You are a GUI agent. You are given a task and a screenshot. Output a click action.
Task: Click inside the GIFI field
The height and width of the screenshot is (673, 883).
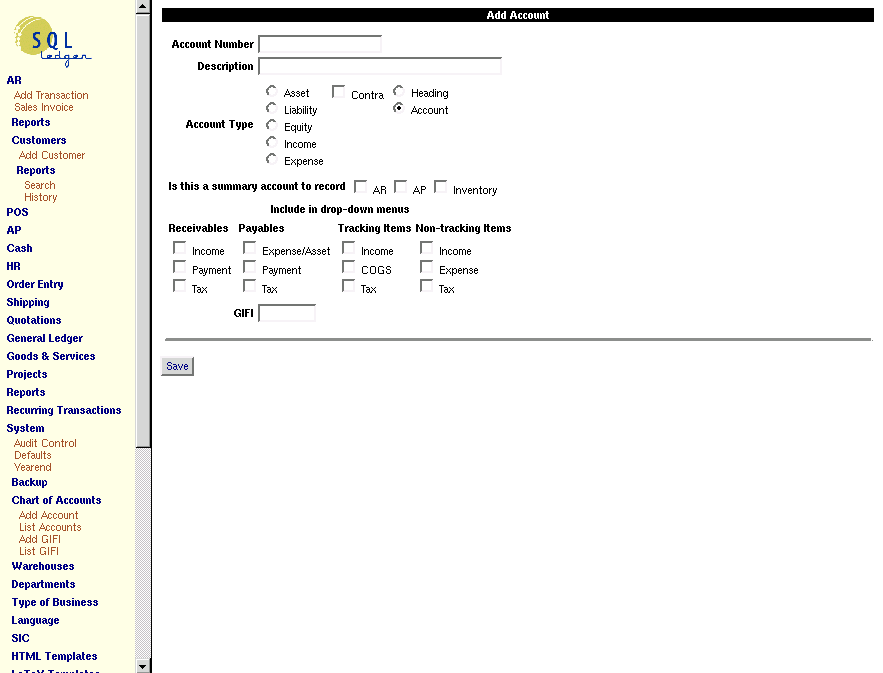pos(286,312)
